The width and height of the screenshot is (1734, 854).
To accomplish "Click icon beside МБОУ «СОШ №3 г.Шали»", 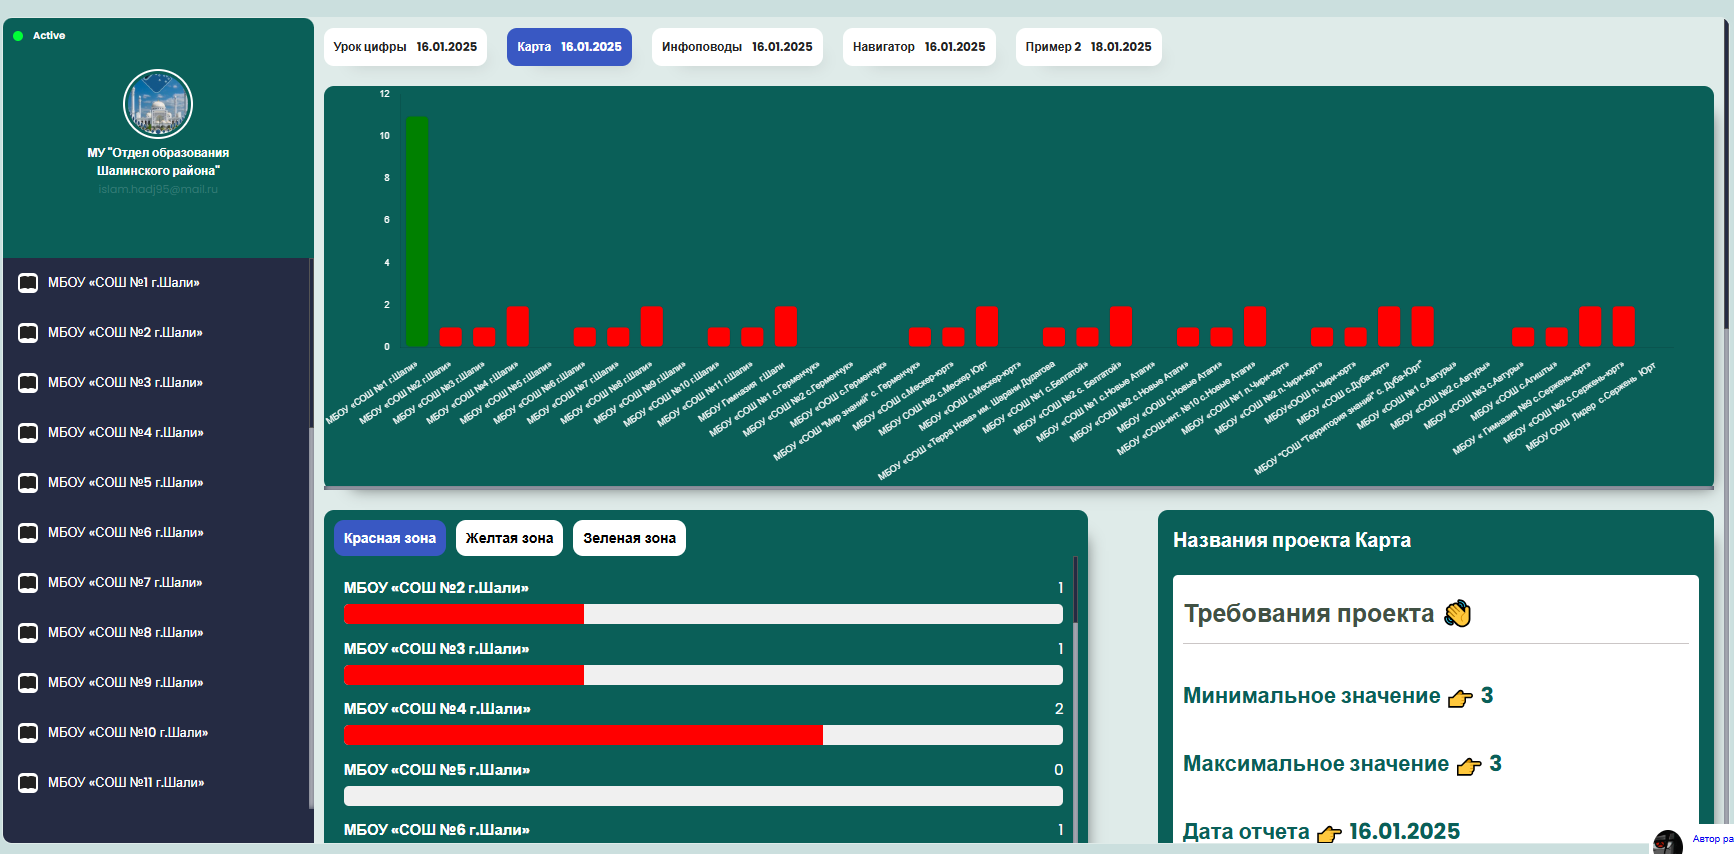I will point(28,383).
